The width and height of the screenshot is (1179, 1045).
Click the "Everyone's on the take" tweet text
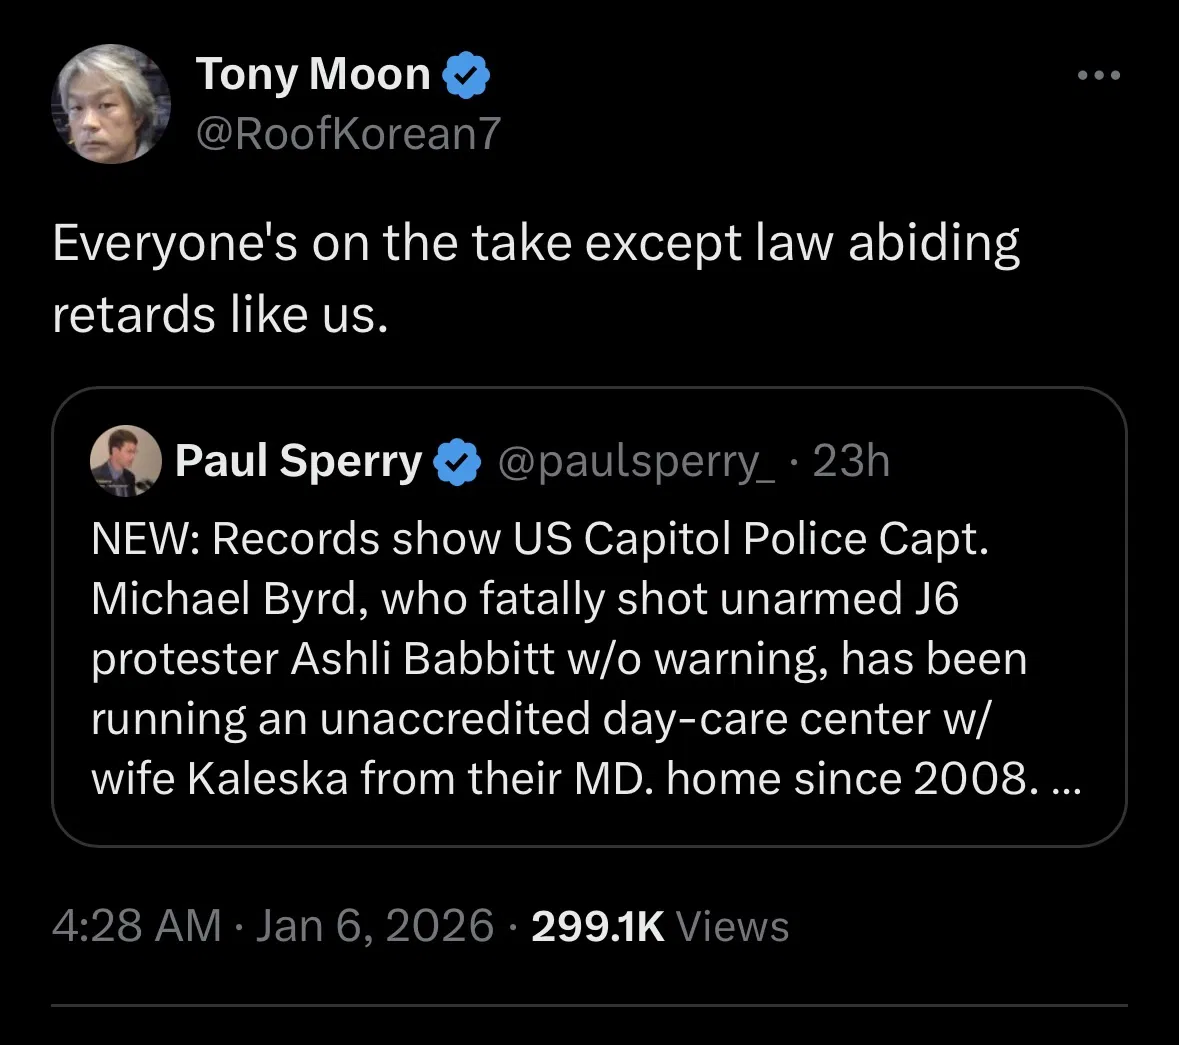pos(535,245)
